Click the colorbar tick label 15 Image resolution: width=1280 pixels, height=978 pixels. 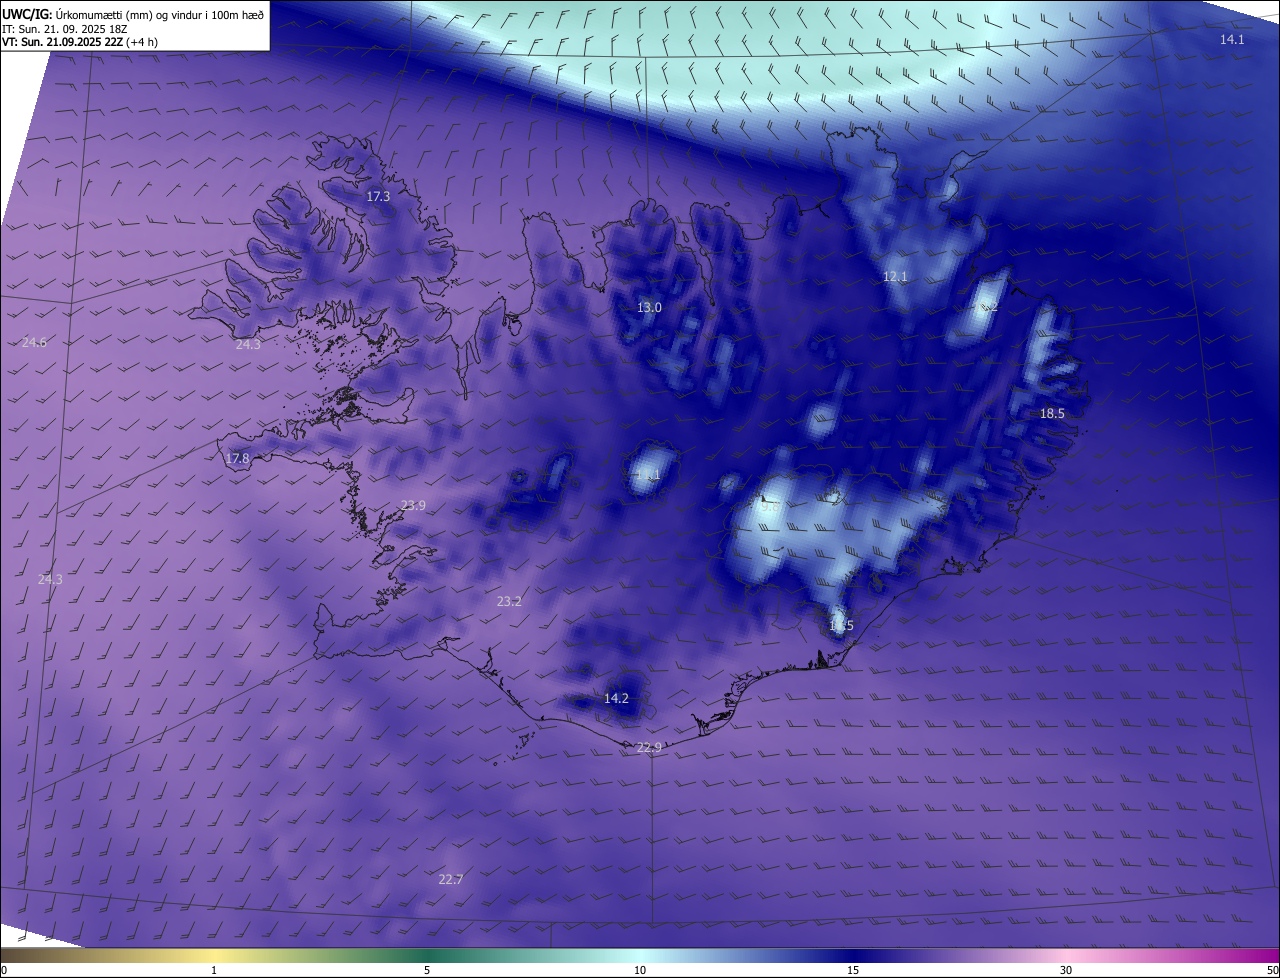[853, 970]
